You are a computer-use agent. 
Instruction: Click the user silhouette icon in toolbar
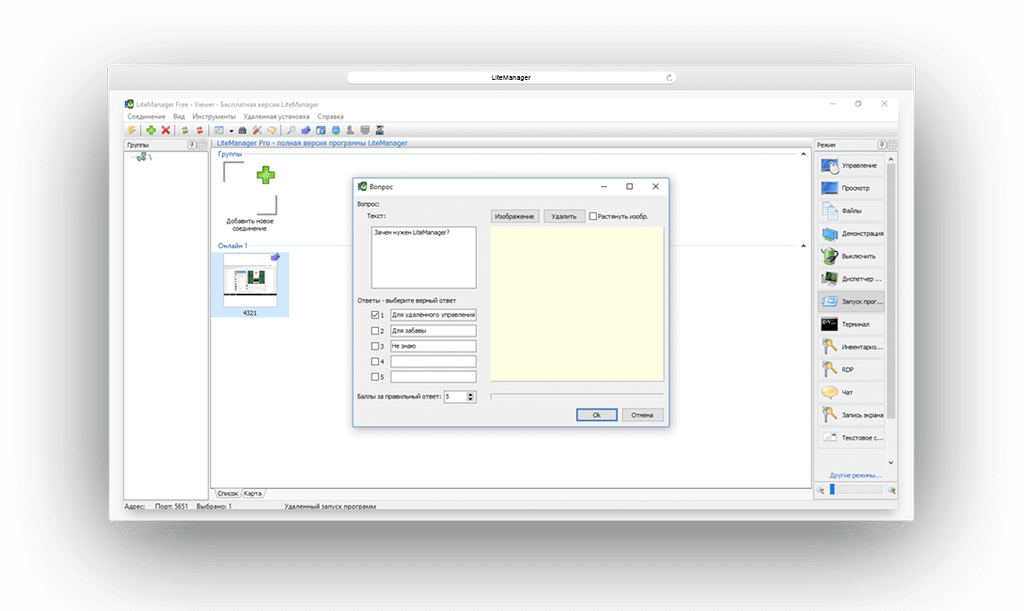(350, 131)
